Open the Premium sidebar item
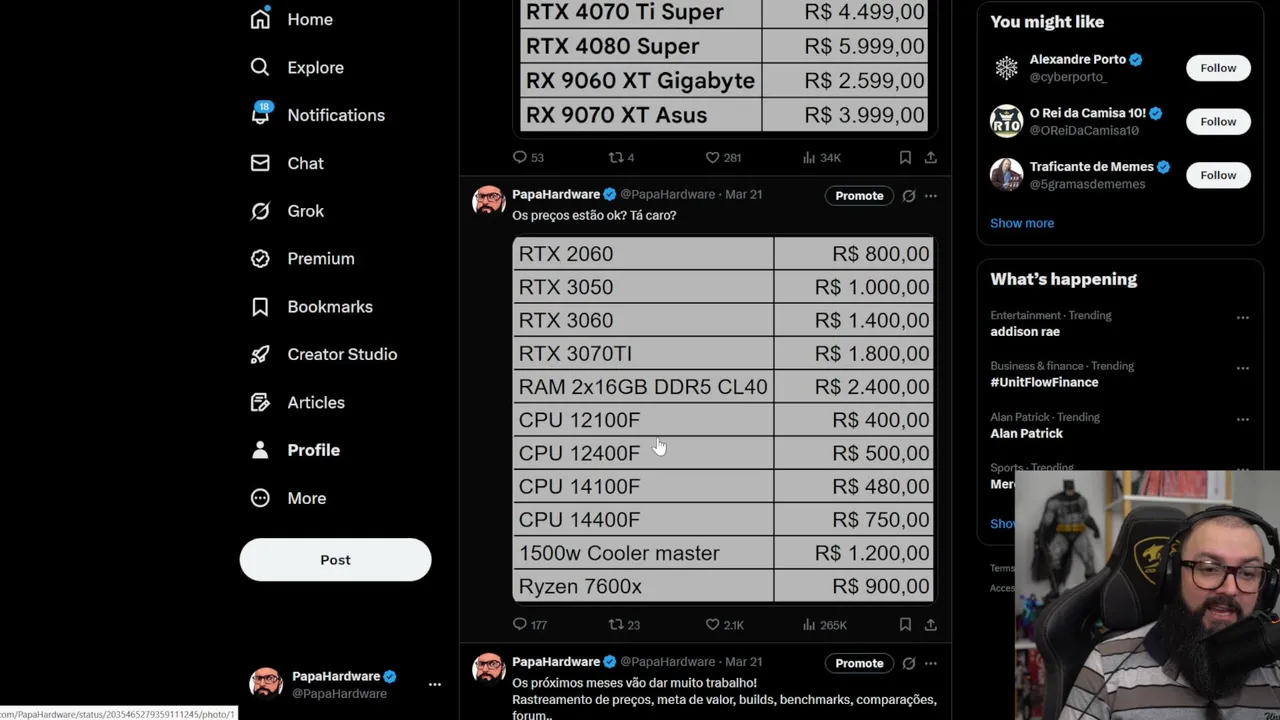Screen dimensions: 1280x720 point(302,258)
